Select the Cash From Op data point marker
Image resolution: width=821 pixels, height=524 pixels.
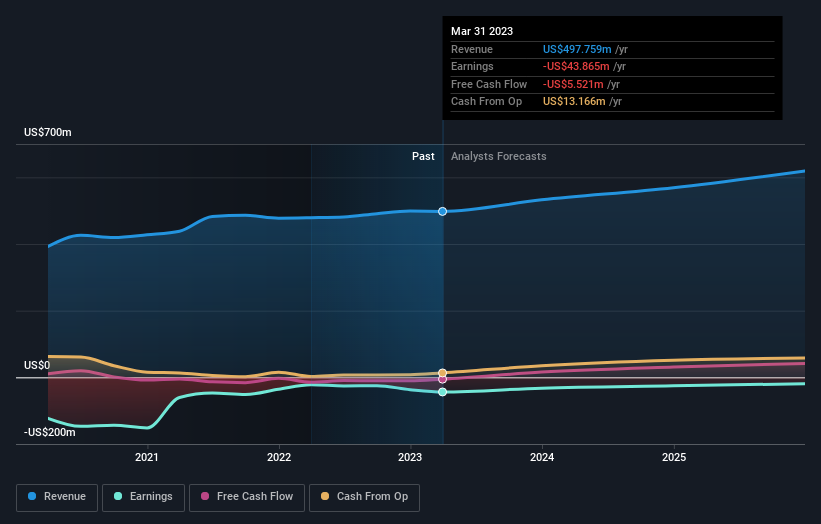(x=442, y=373)
